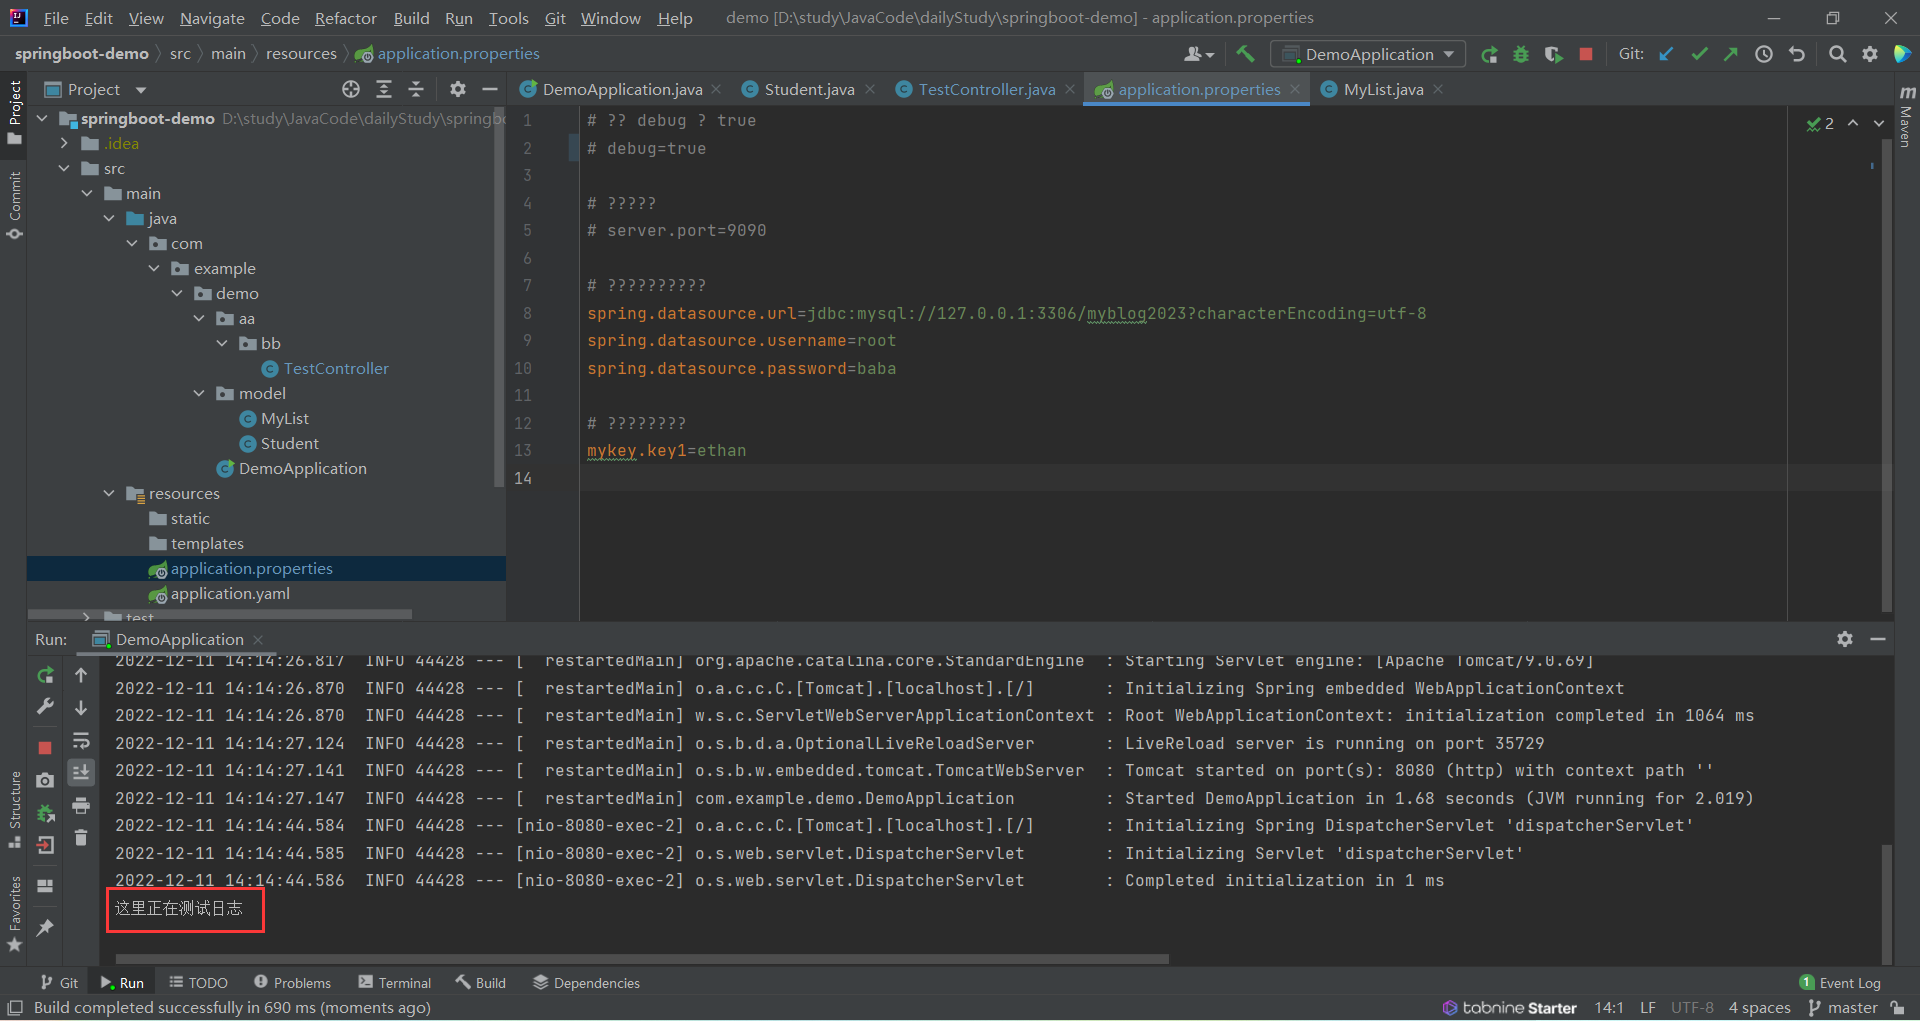Select application.yaml in project tree
1920x1021 pixels.
coord(230,593)
